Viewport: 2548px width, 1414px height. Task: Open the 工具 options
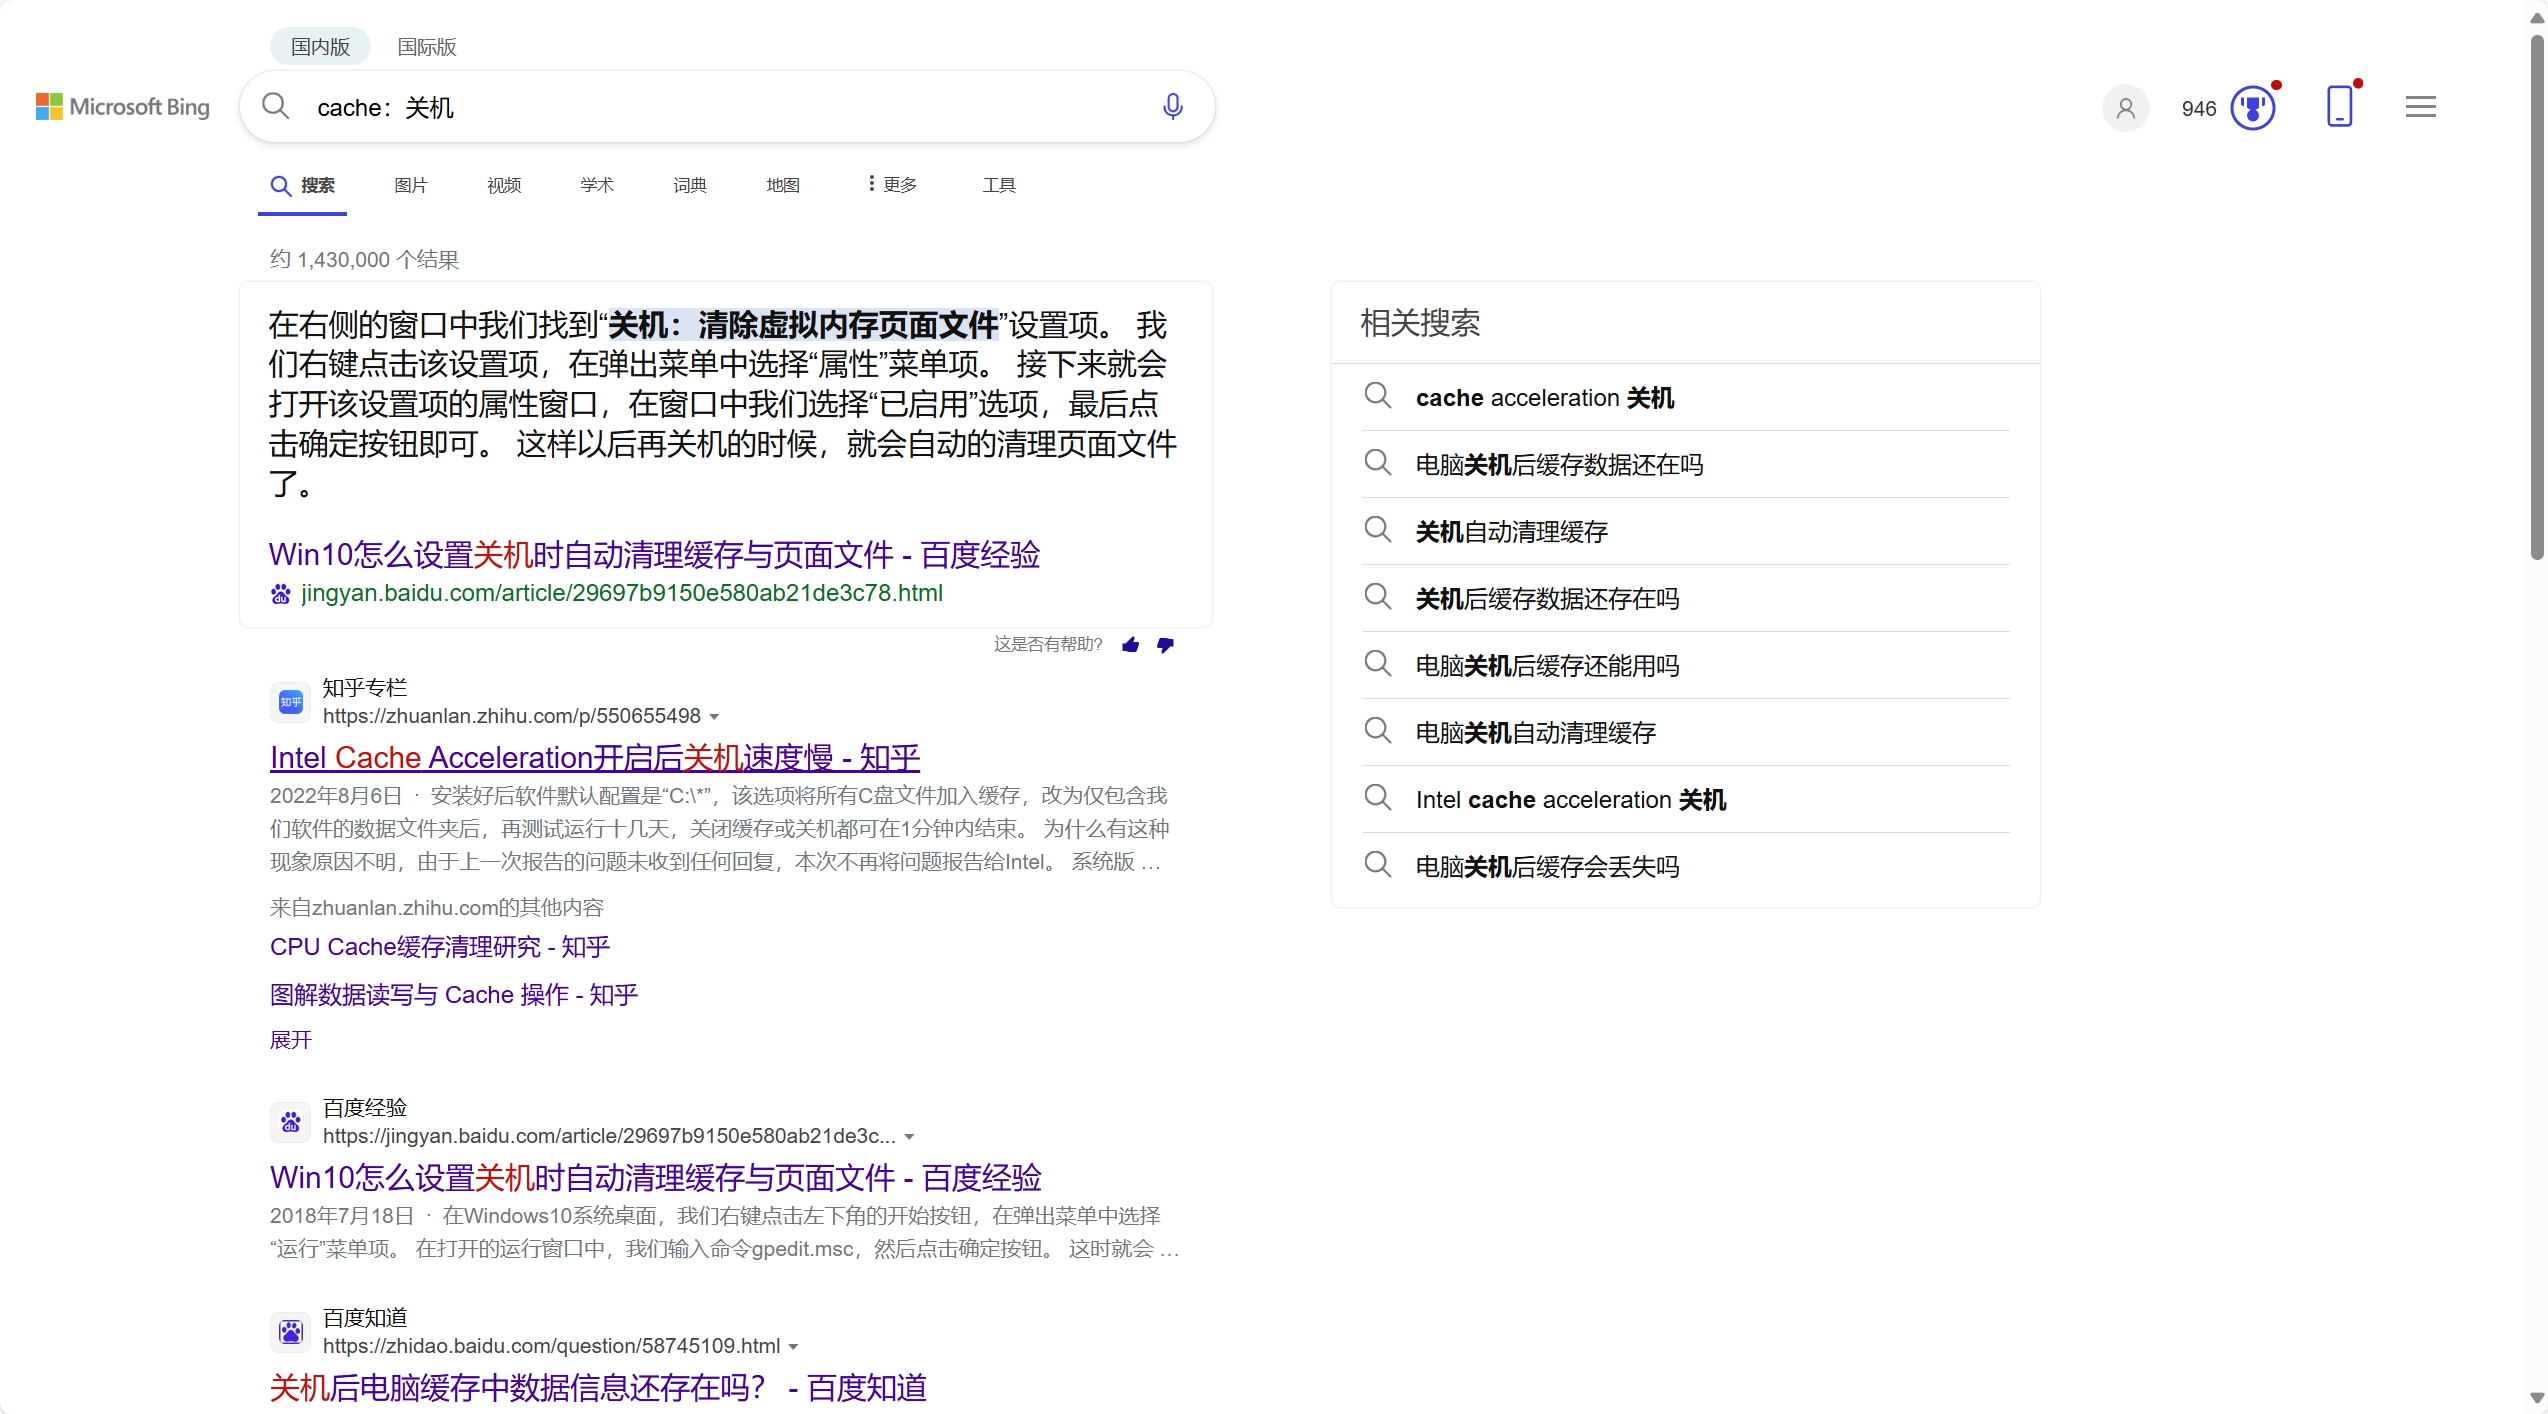[999, 185]
